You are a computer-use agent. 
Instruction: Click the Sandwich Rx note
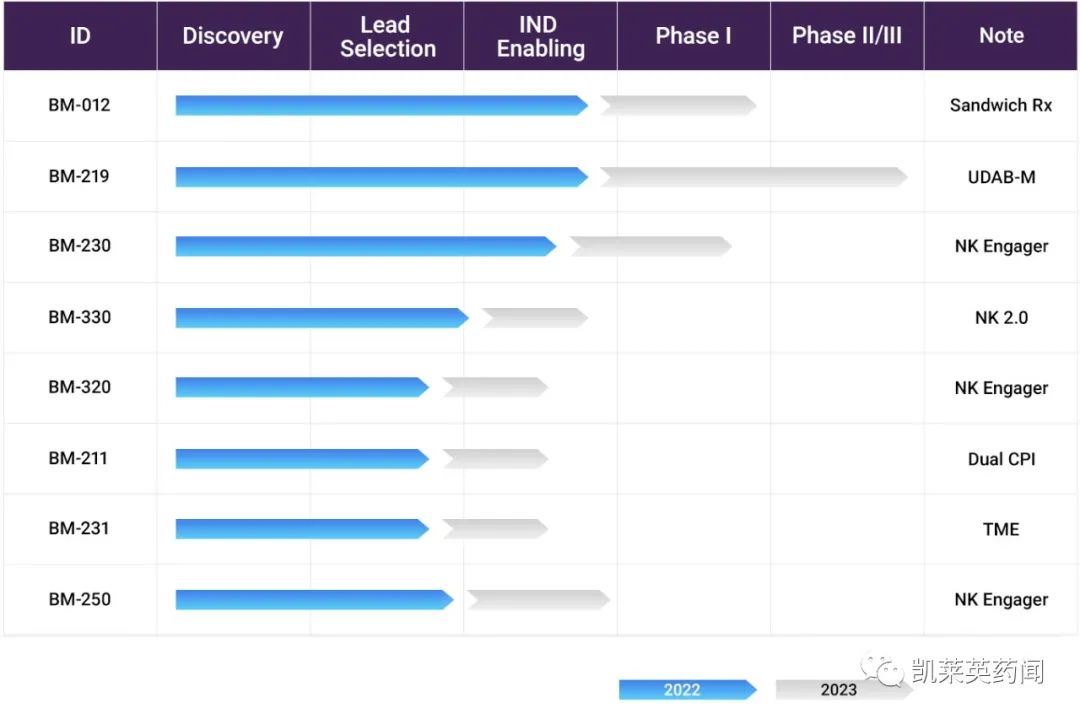1001,105
